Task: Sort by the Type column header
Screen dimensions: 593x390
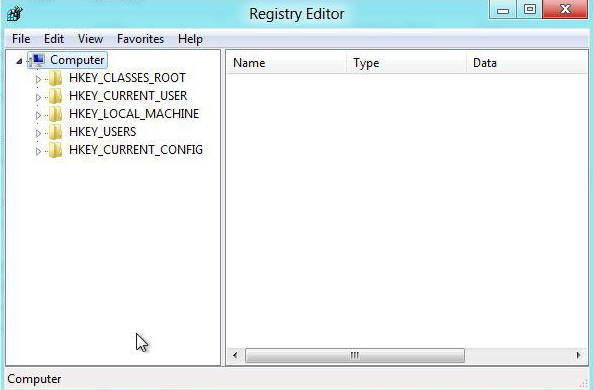Action: pyautogui.click(x=406, y=63)
